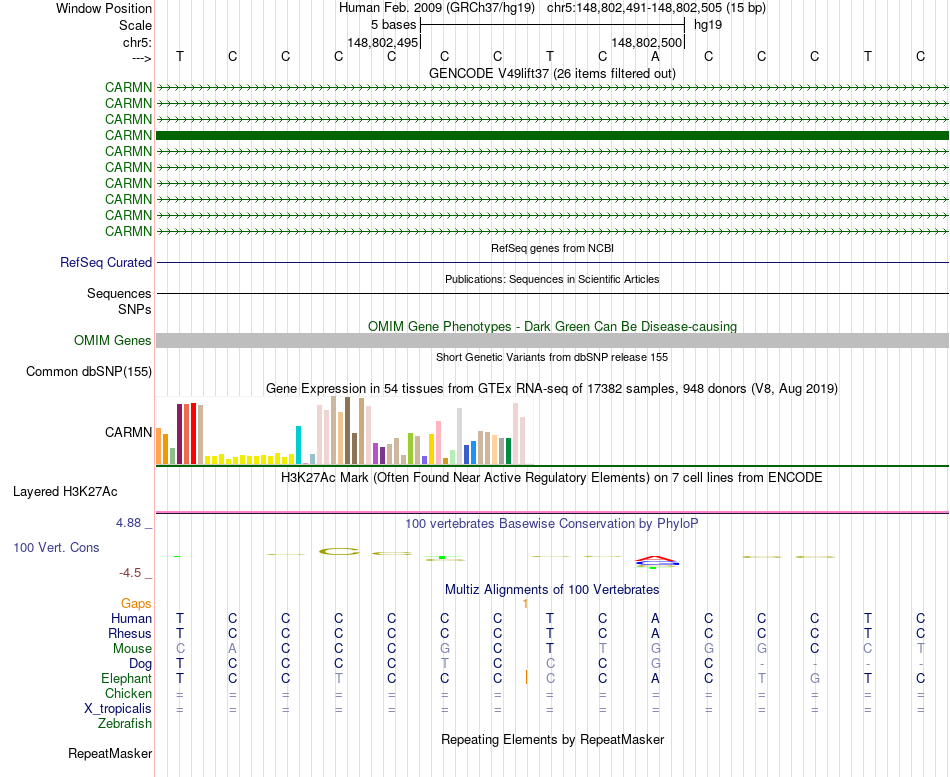The width and height of the screenshot is (950, 777).
Task: Open 'Multiz Alignments of 100 Vertebrates' title
Action: click(x=552, y=590)
